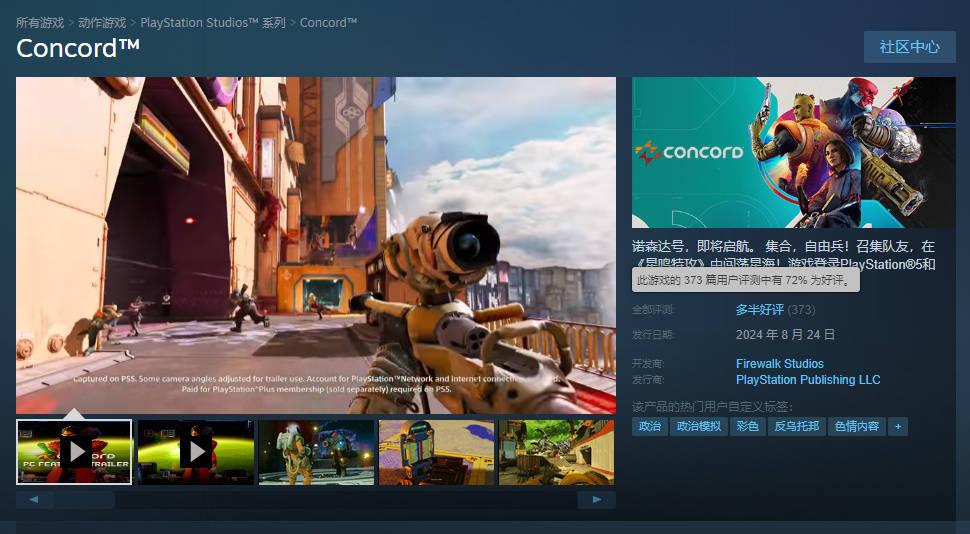Click the Concord™ page title
970x534 pixels.
(x=78, y=48)
